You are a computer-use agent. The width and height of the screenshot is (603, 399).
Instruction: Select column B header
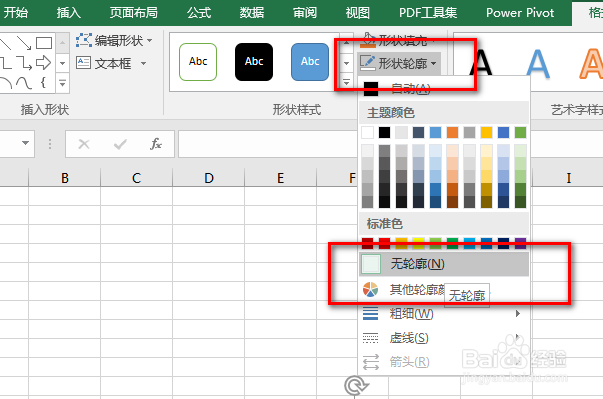point(65,178)
